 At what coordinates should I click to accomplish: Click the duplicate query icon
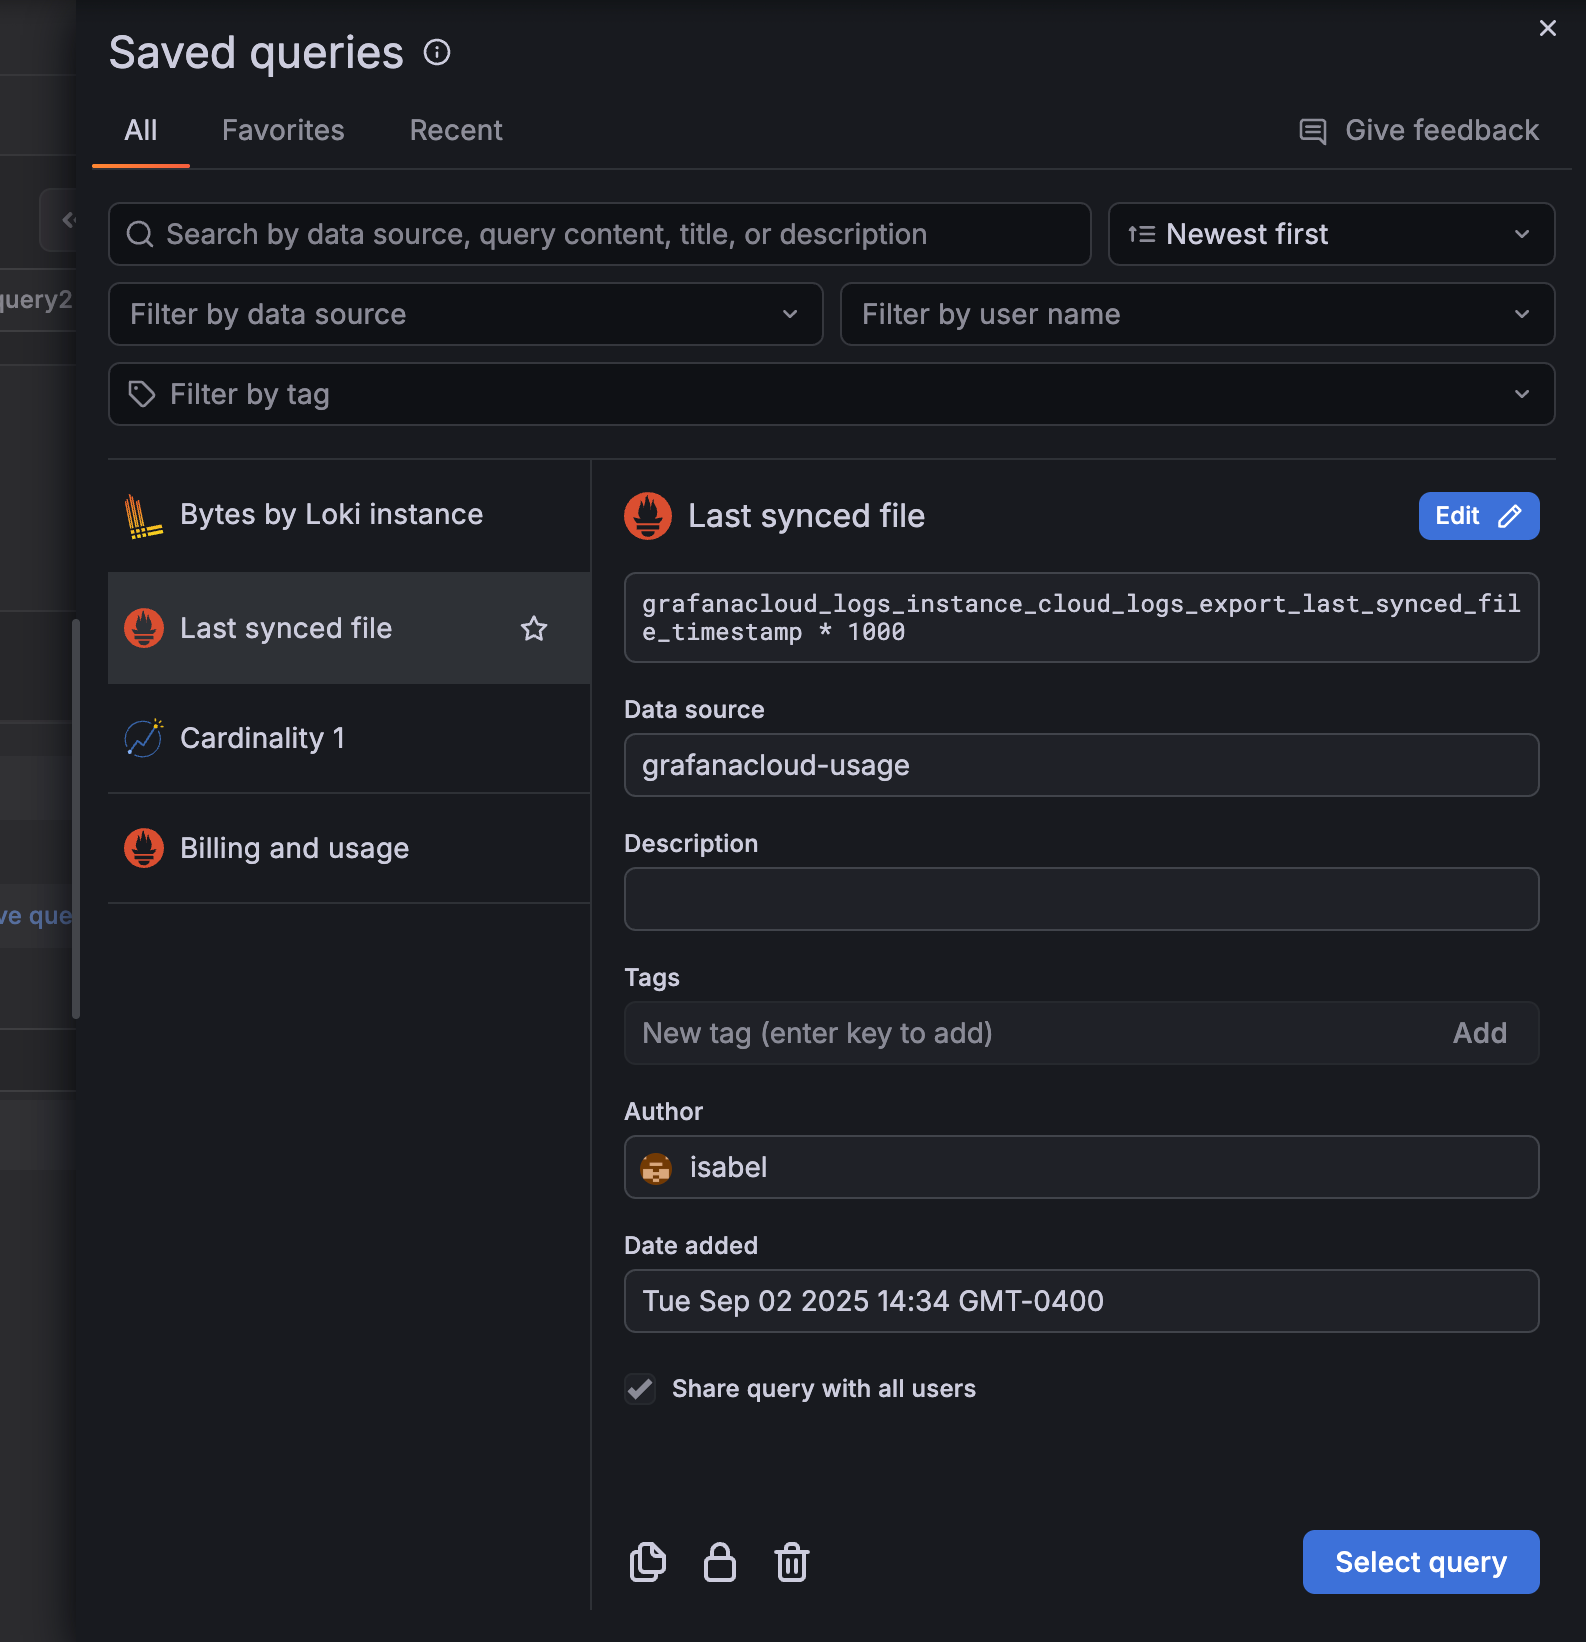click(x=647, y=1562)
